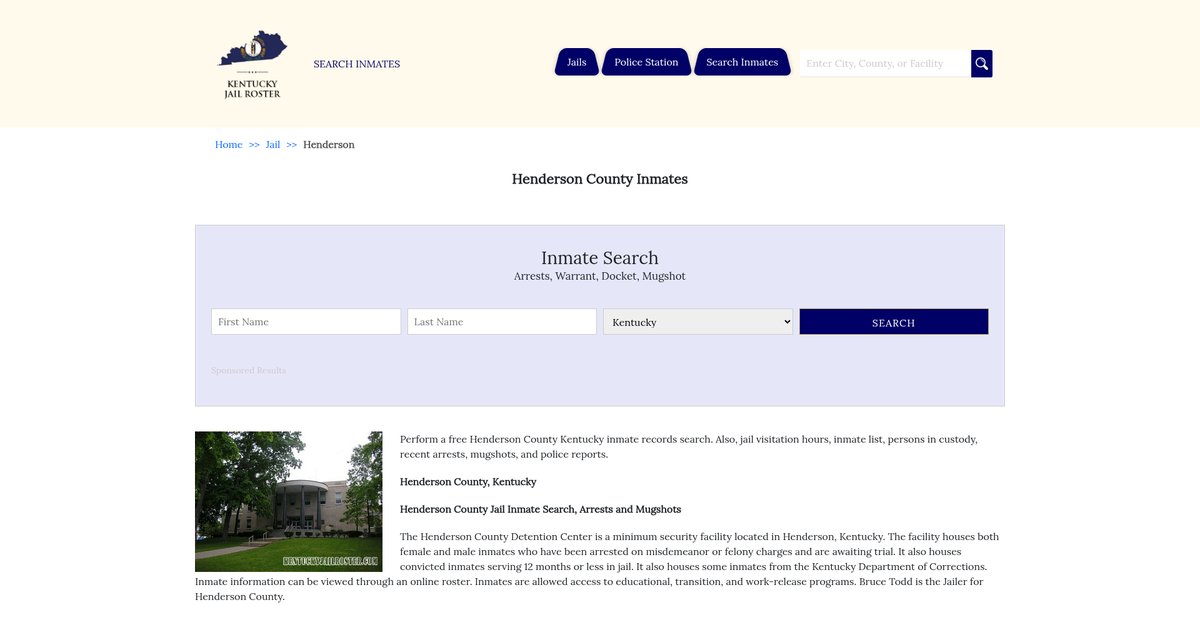Open the Henderson County jail building photo
Image resolution: width=1200 pixels, height=620 pixels.
pos(289,502)
